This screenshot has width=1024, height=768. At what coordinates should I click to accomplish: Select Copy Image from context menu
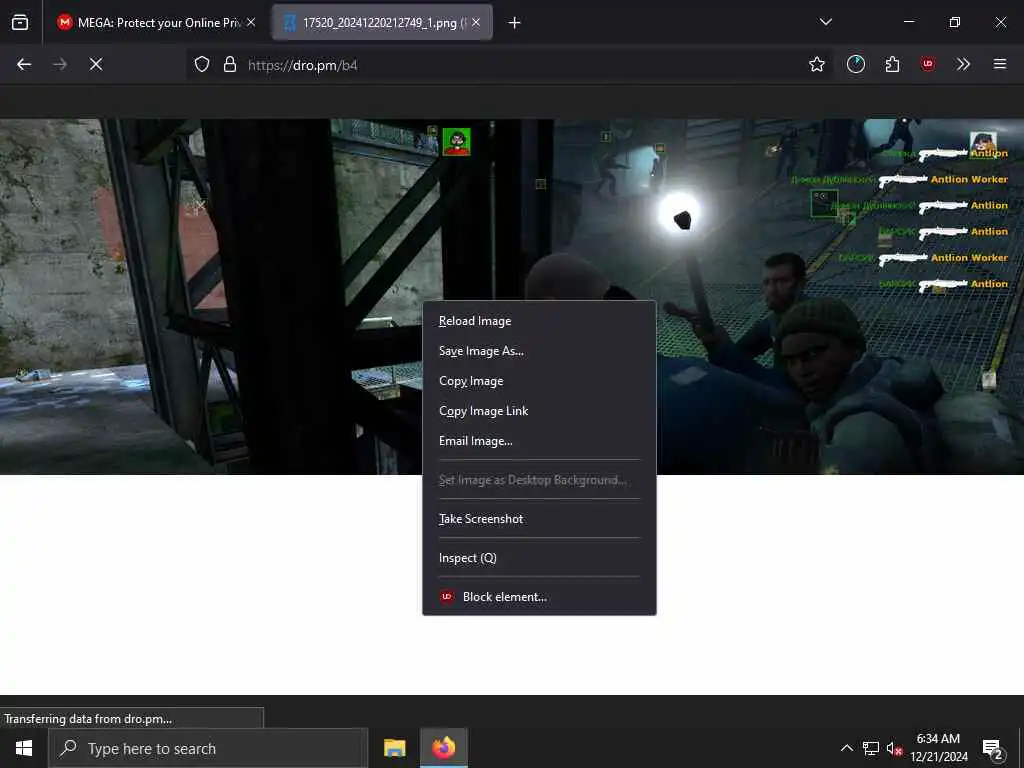tap(539, 381)
